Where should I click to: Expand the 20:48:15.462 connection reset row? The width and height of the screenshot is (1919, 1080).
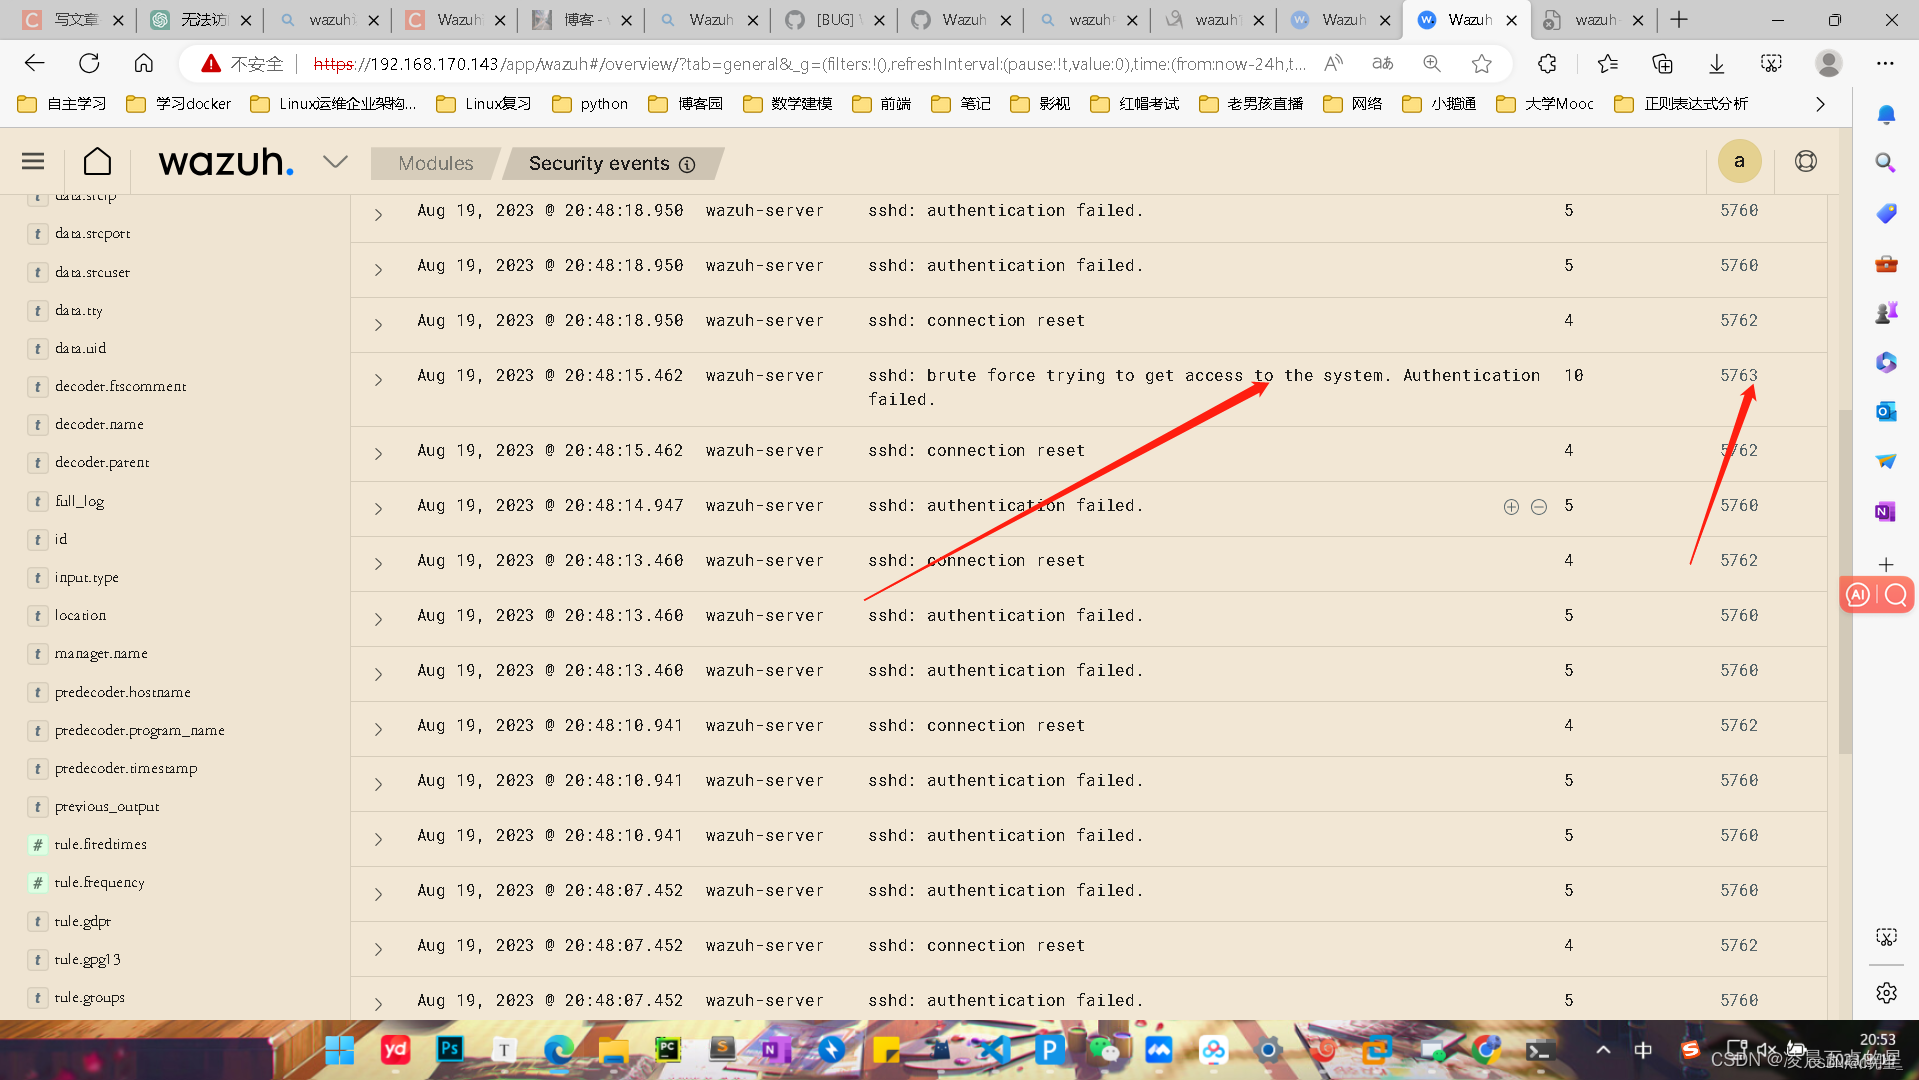378,454
